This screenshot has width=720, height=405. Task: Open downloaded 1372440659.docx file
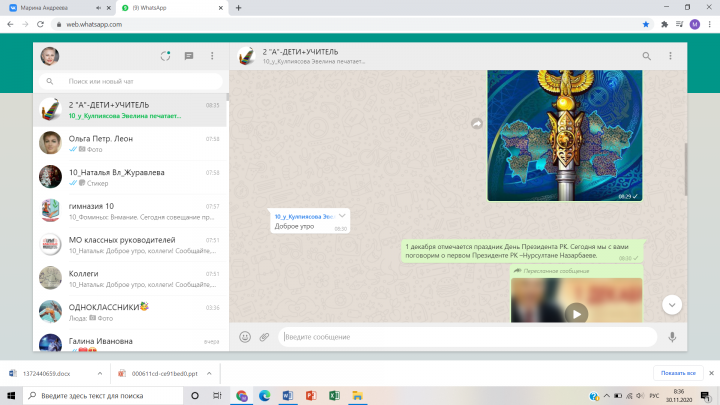(46, 373)
